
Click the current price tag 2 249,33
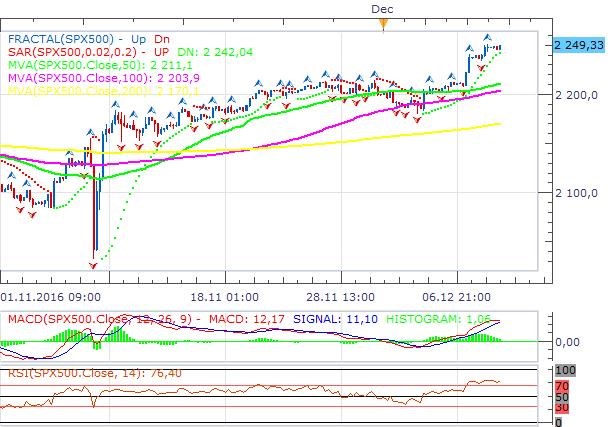pyautogui.click(x=578, y=45)
